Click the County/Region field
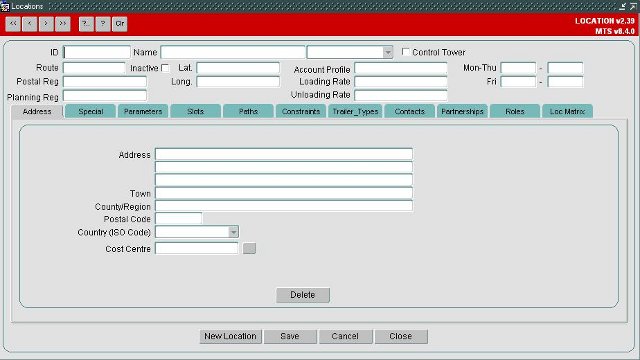The image size is (640, 360). click(284, 206)
